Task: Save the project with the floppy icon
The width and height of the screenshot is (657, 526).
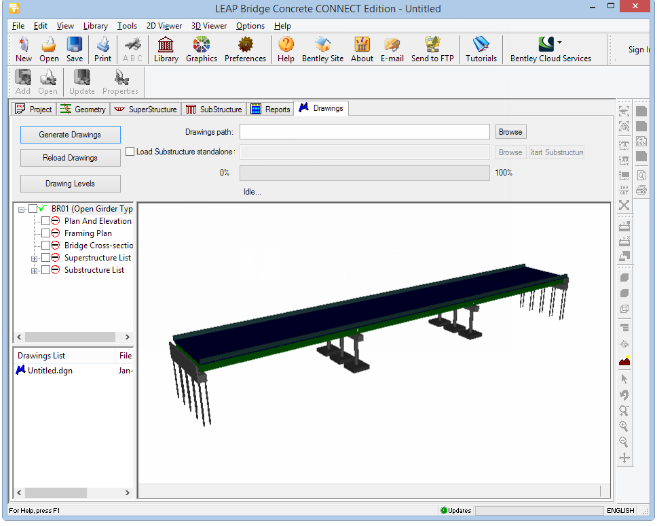Action: [x=75, y=49]
